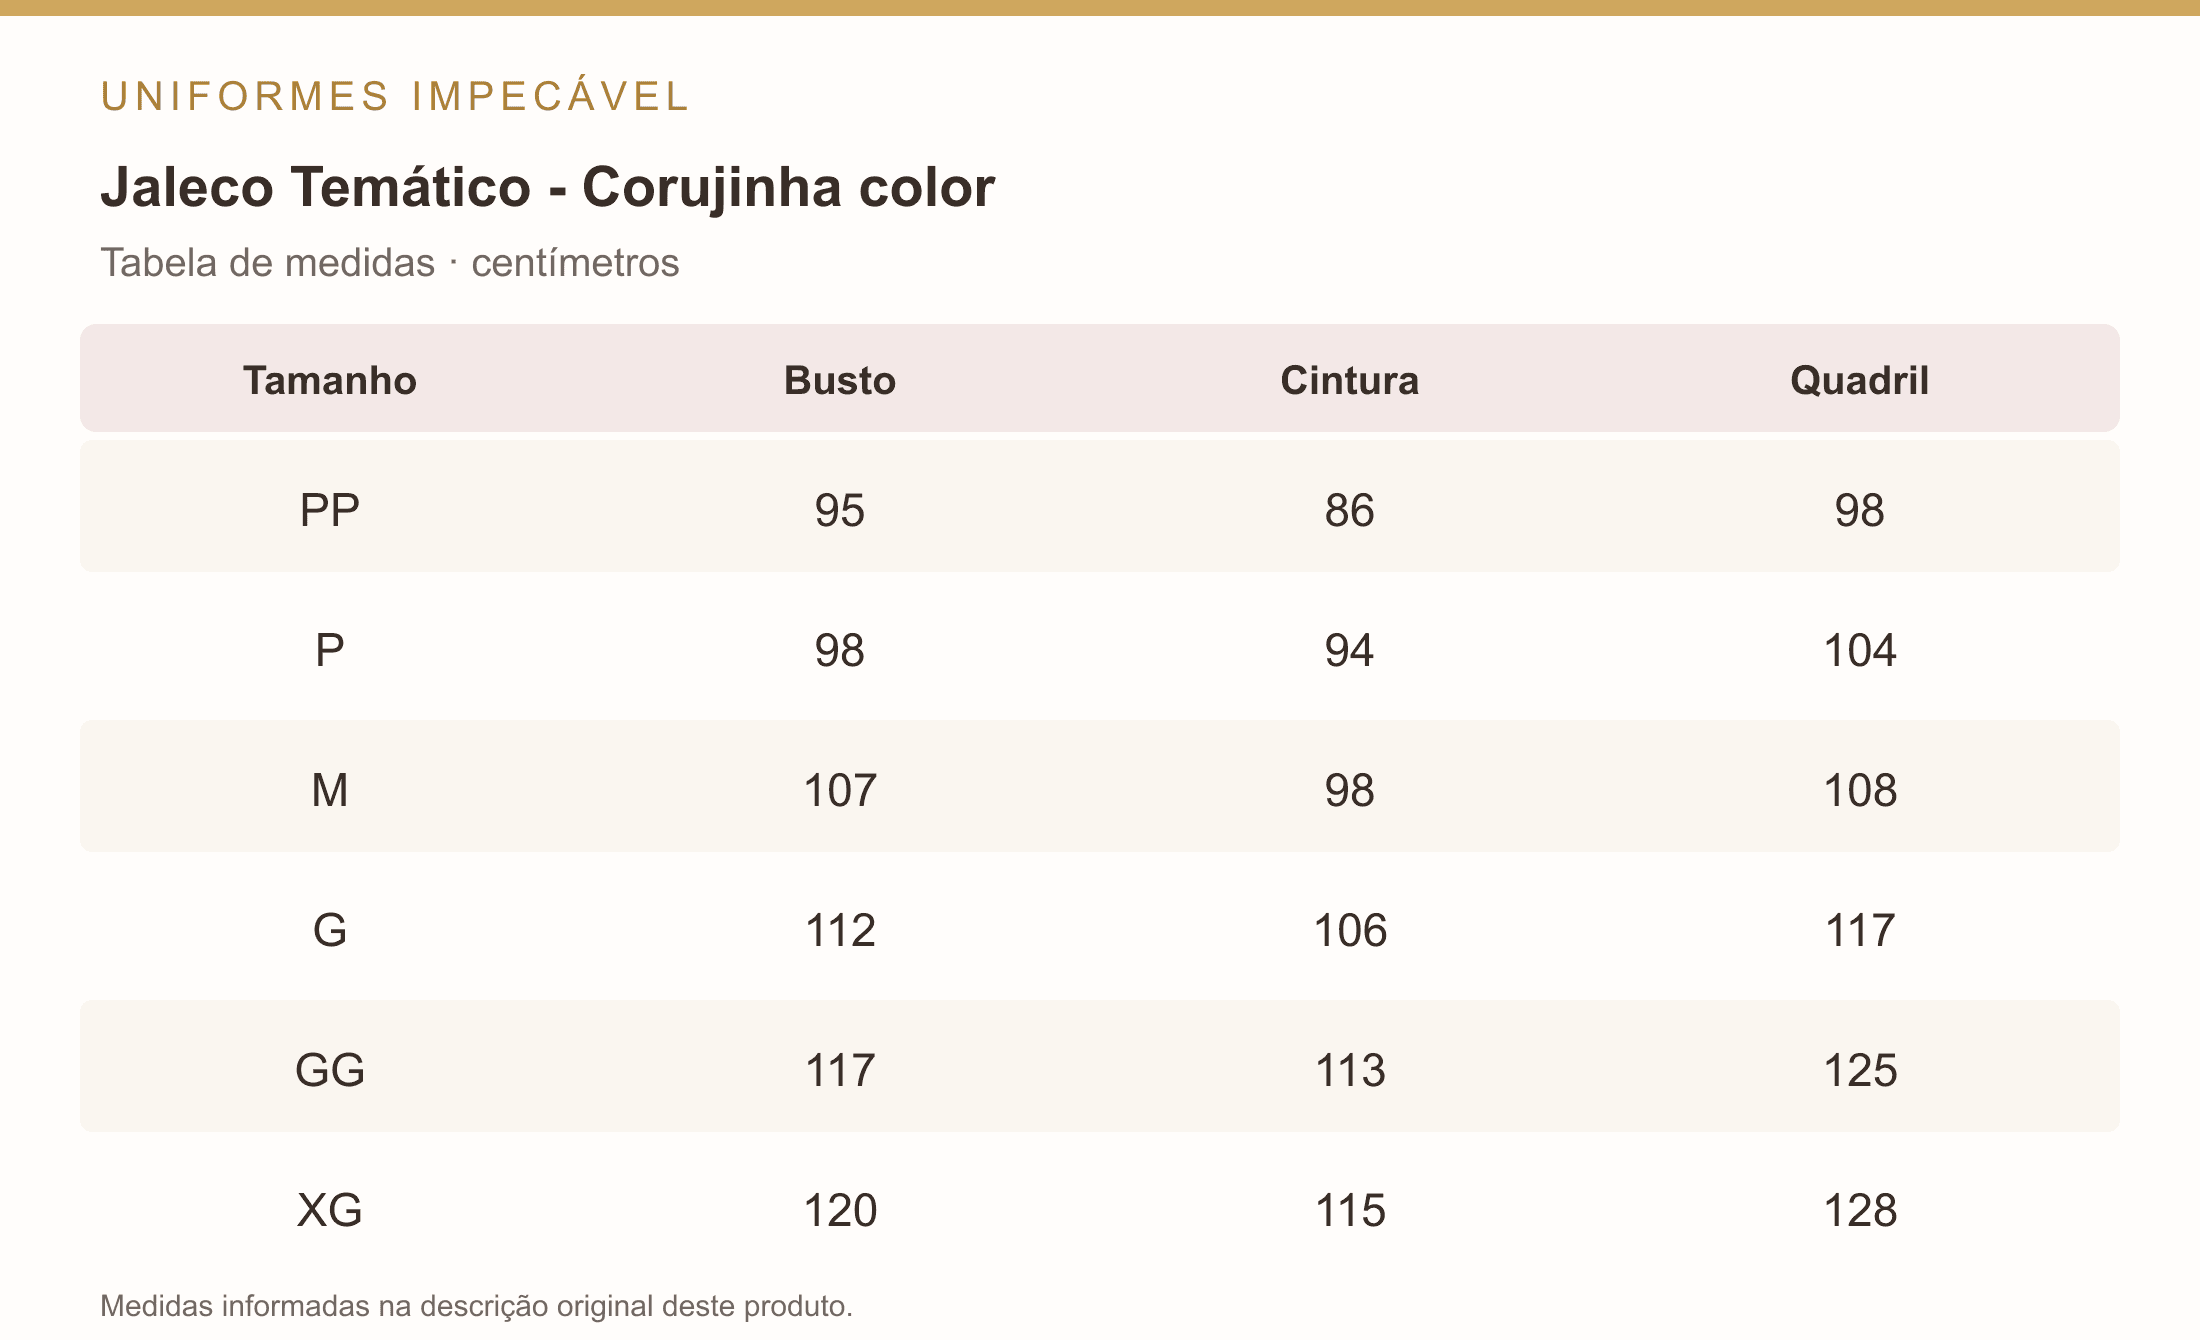Image resolution: width=2200 pixels, height=1340 pixels.
Task: Click the Tamanho column header
Action: (330, 381)
